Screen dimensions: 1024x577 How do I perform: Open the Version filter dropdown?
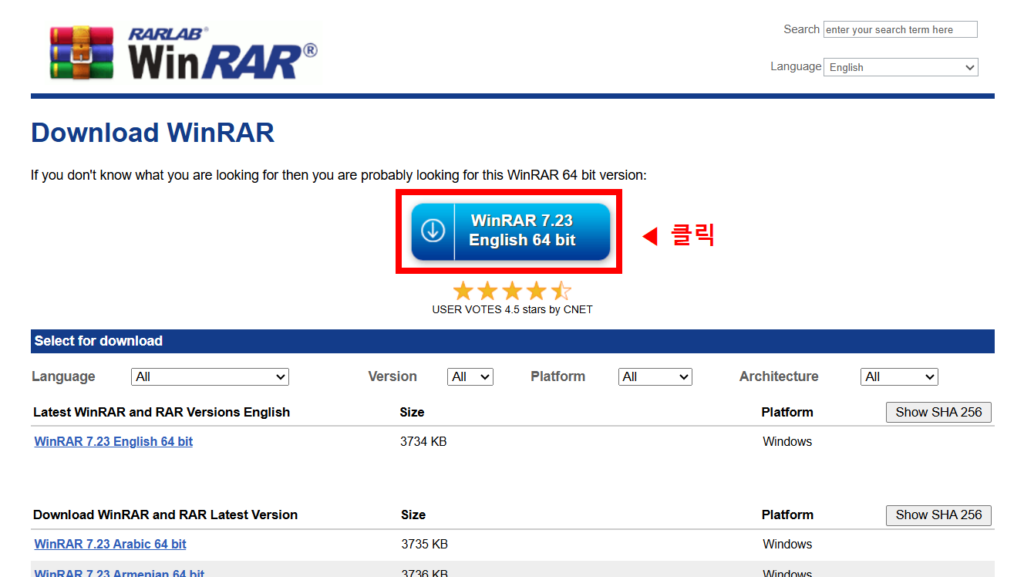click(x=470, y=377)
